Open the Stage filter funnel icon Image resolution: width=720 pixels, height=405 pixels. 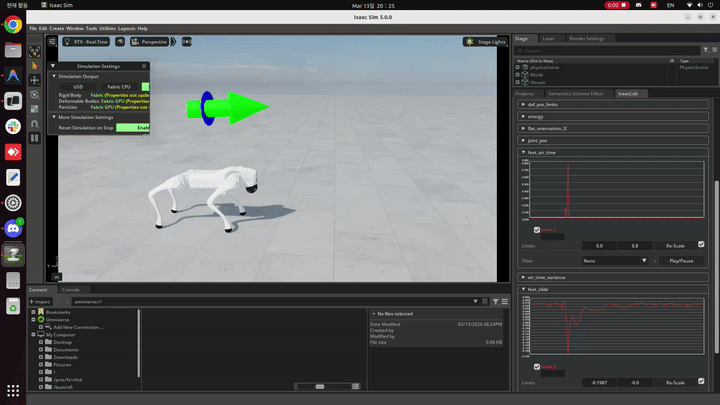click(x=706, y=50)
